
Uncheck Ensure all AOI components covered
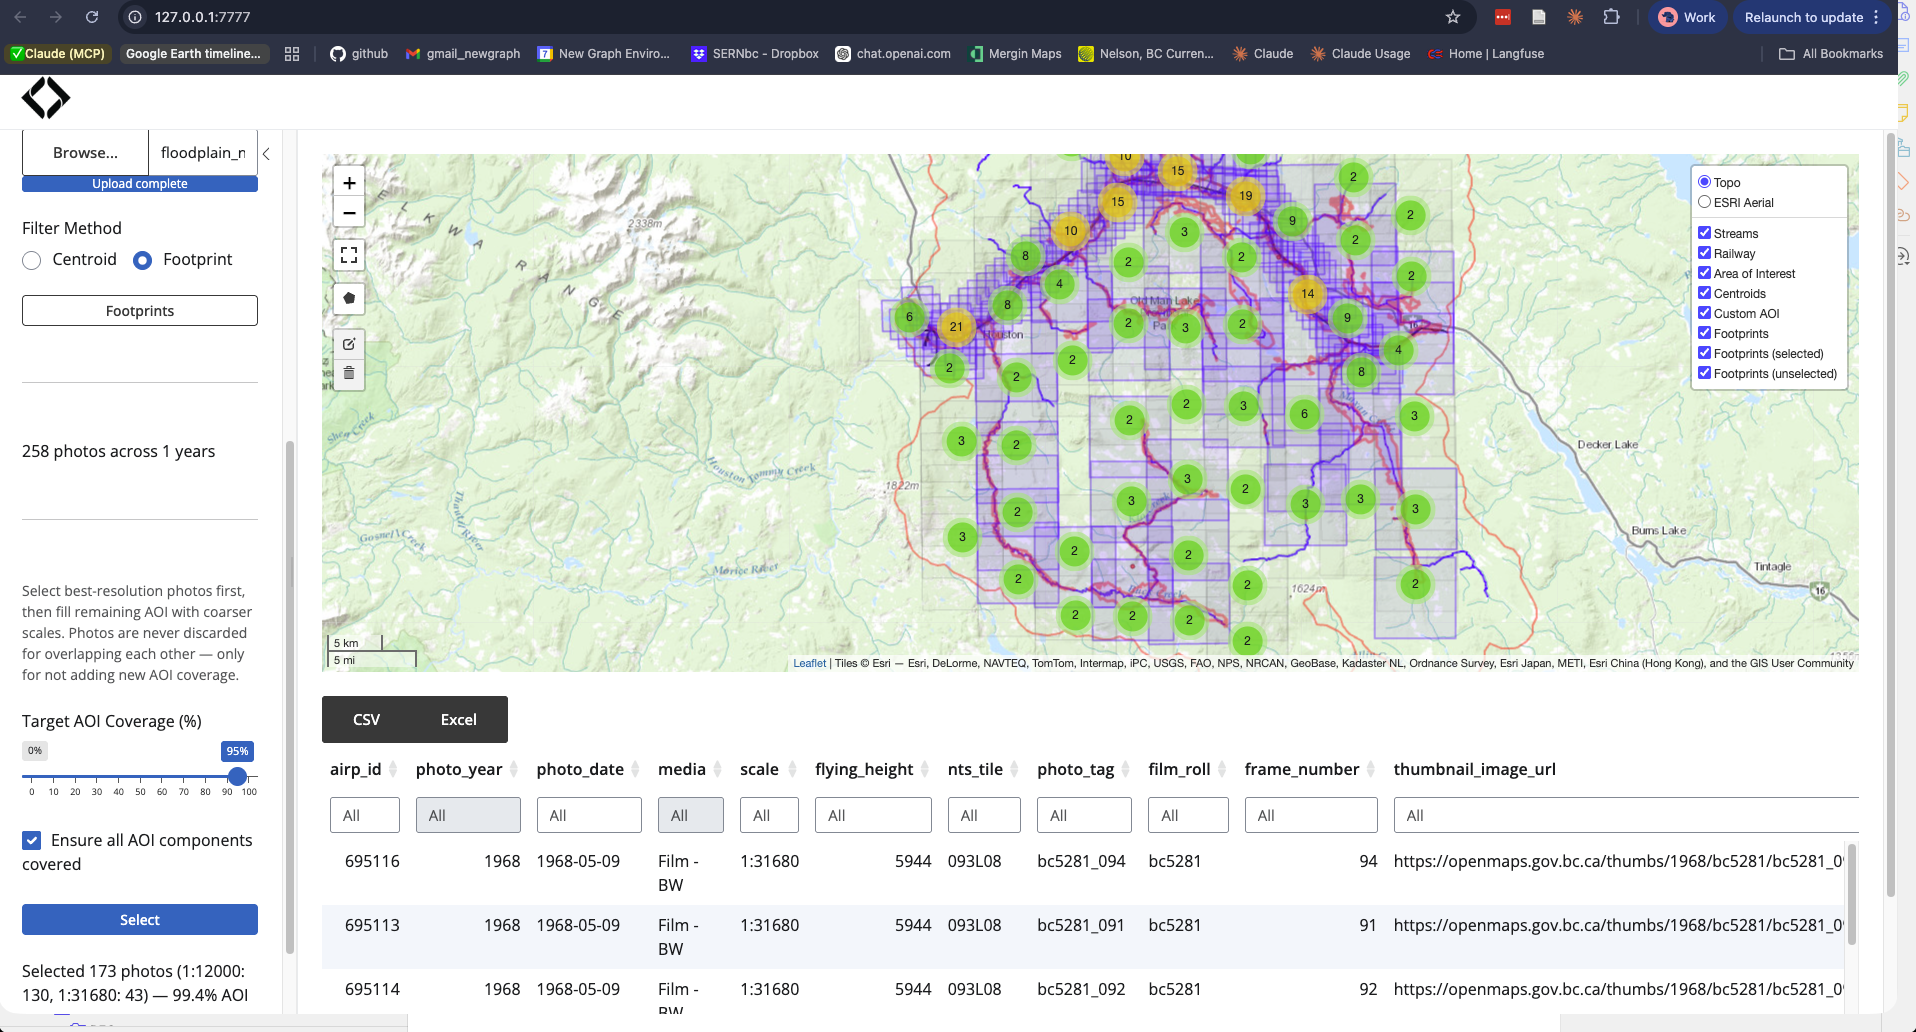click(33, 840)
